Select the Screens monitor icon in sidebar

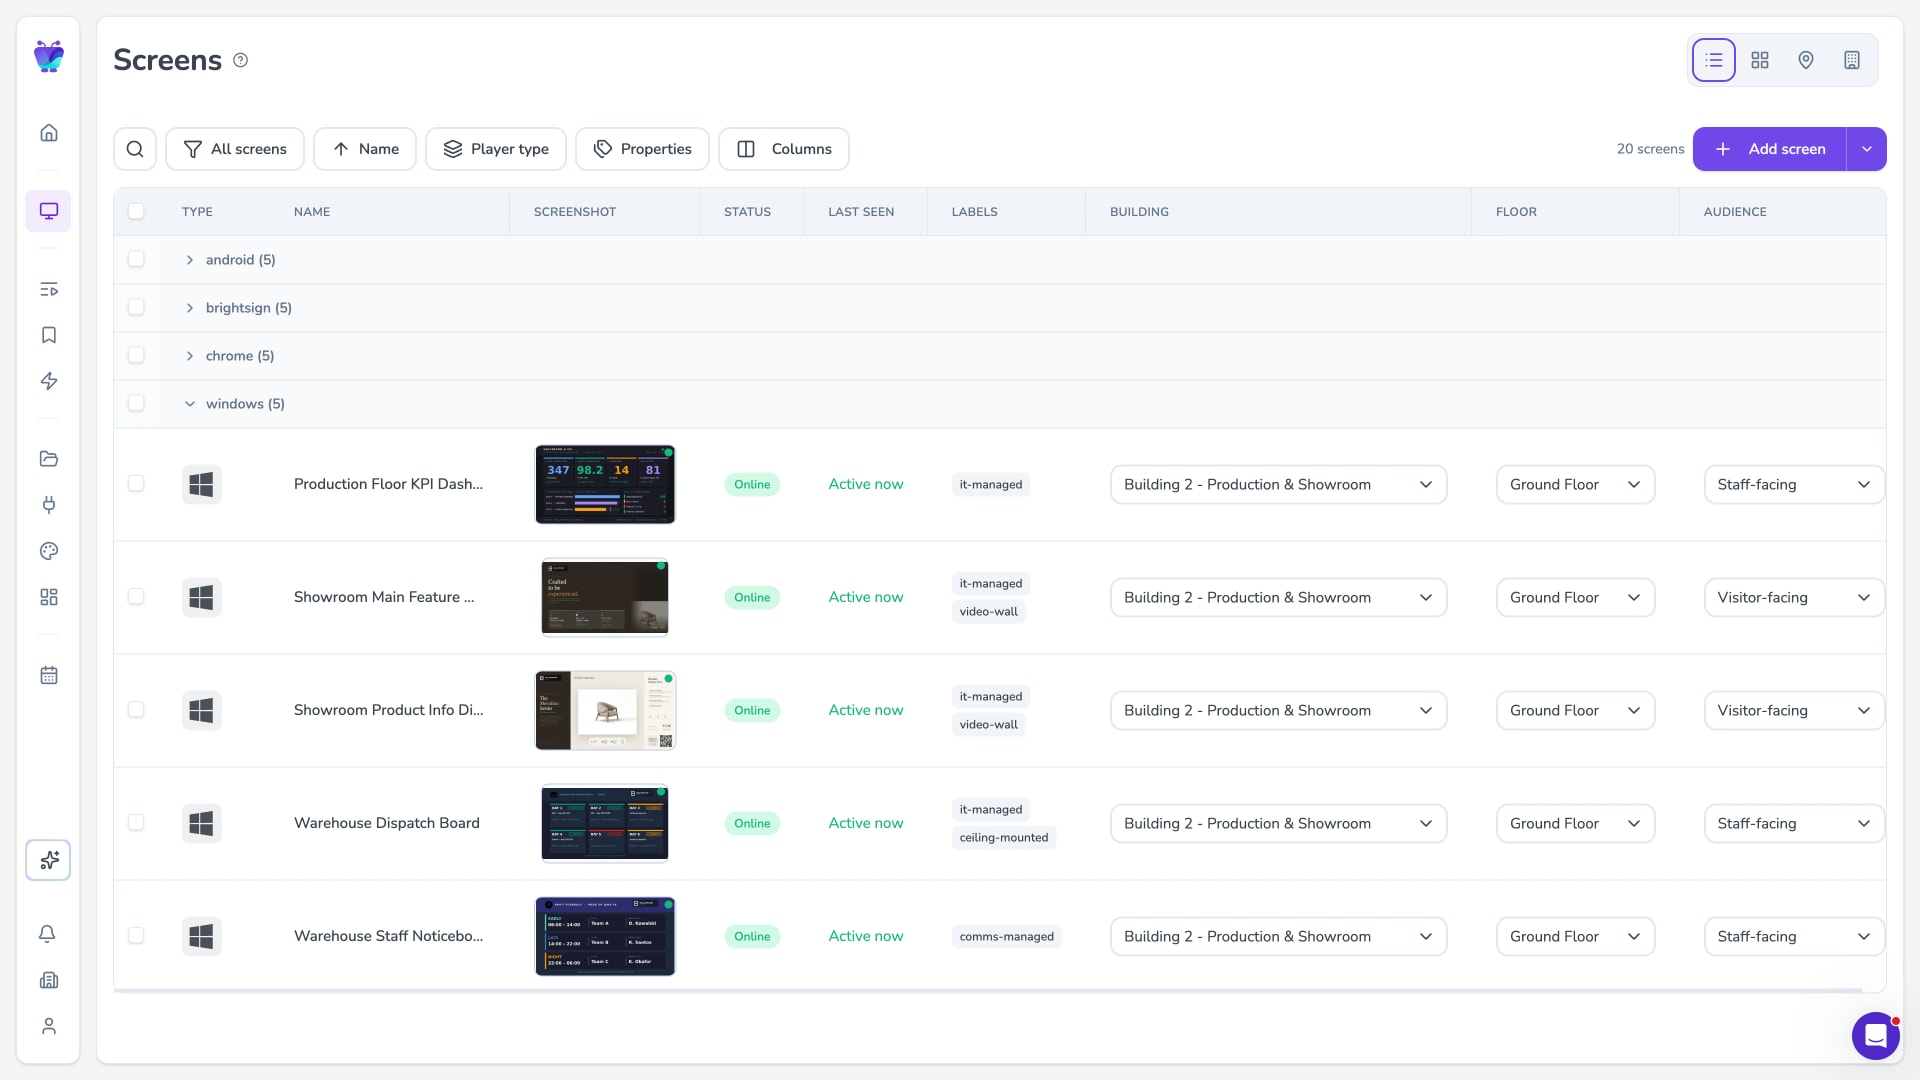(x=48, y=211)
